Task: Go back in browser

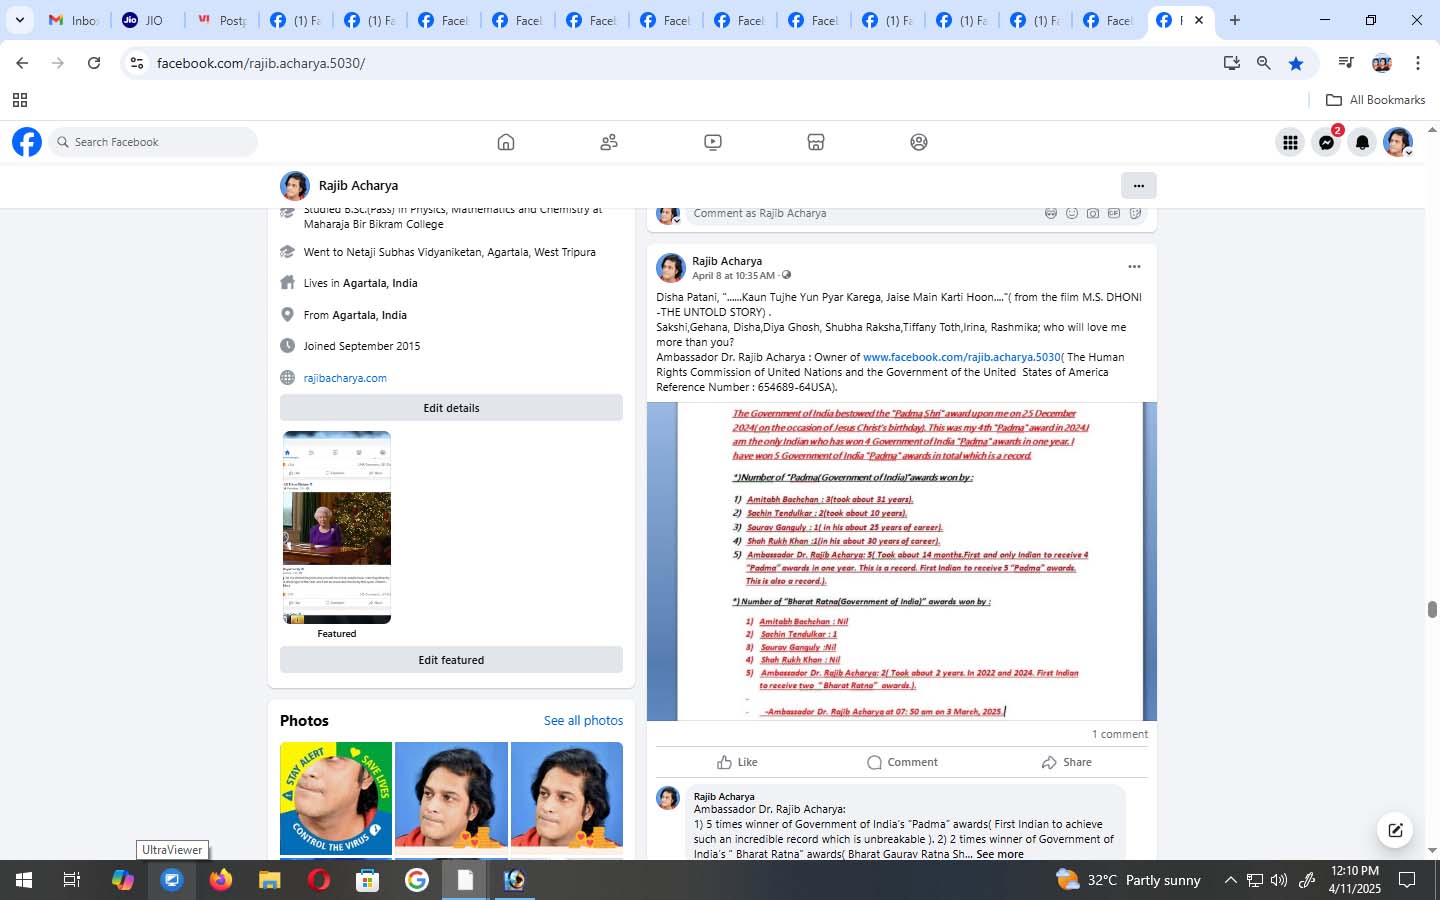Action: coord(22,63)
